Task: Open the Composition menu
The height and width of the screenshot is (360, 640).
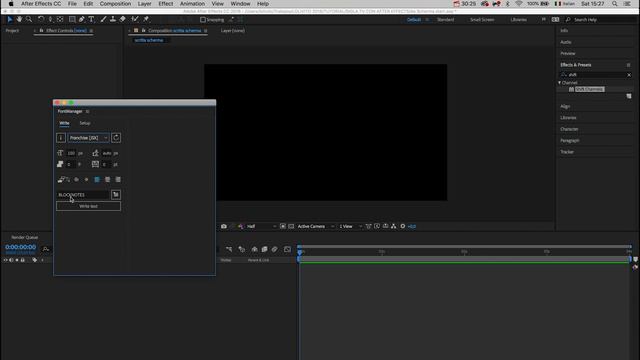Action: pyautogui.click(x=116, y=4)
